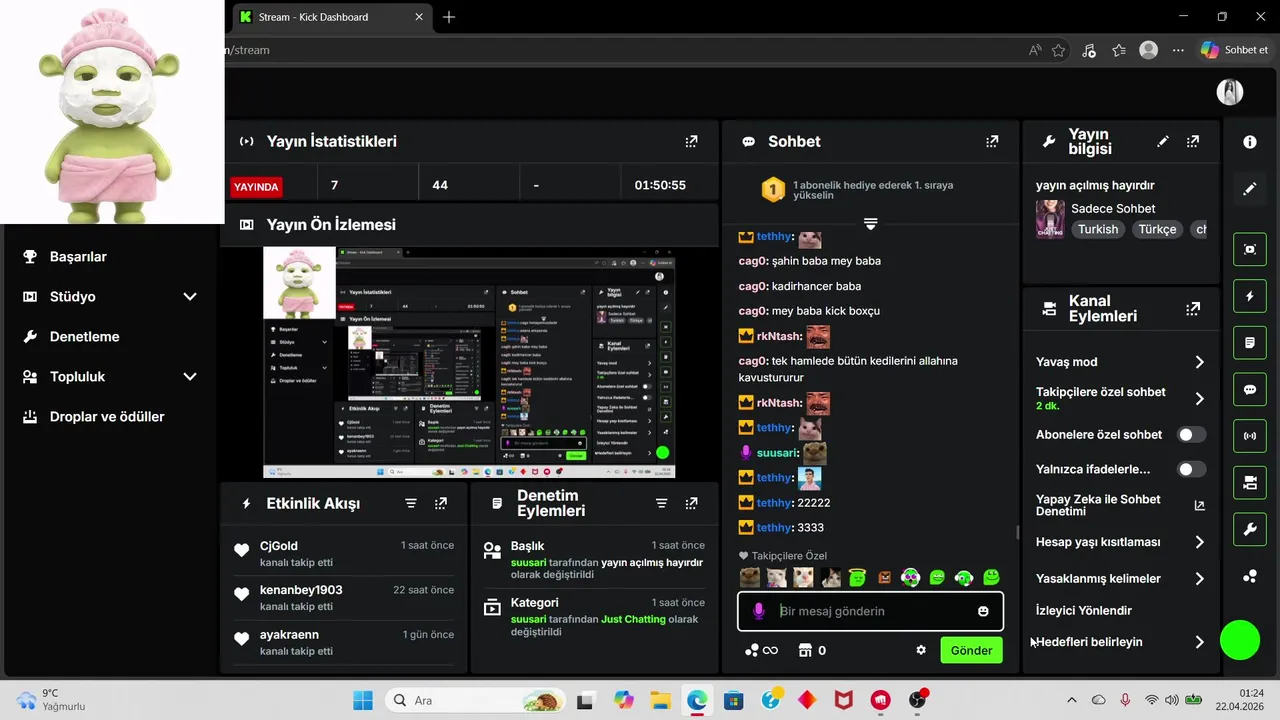Click the Türkçe tag
Screen dimensions: 1280x720
tap(1158, 229)
